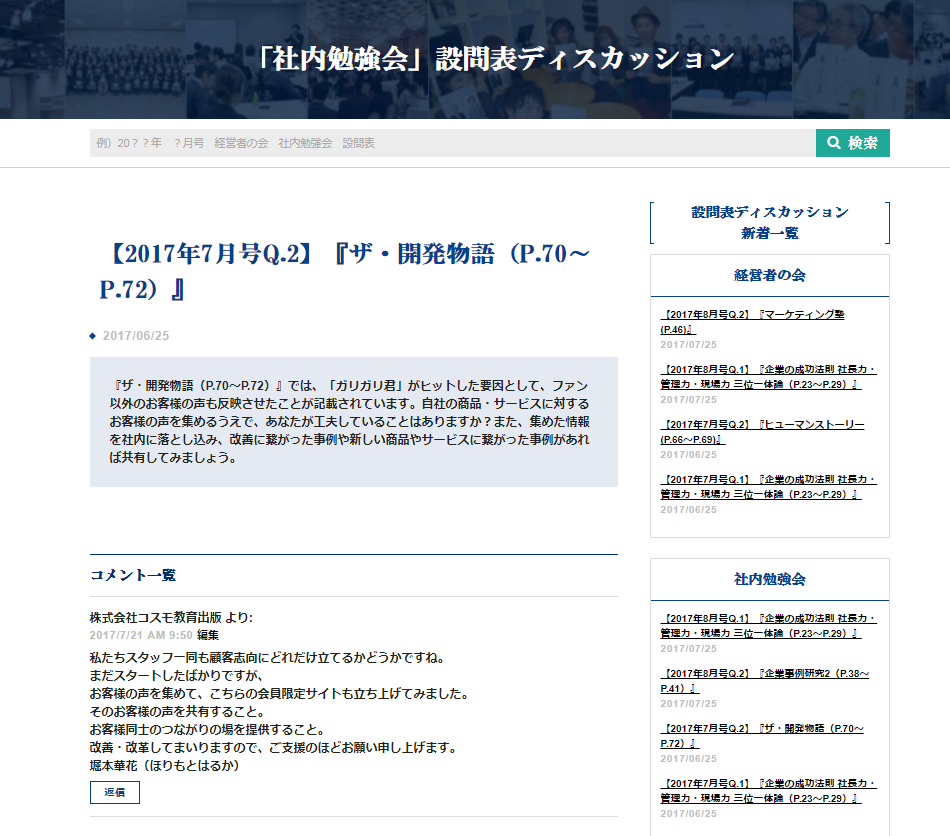Open 社内勉強会 2017年7月号Q.1 企業の成功法則 link
Image resolution: width=950 pixels, height=836 pixels.
coord(768,791)
